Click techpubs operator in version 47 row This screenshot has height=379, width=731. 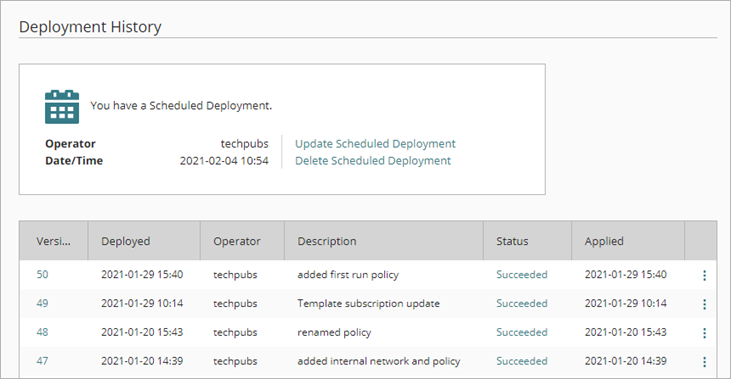pyautogui.click(x=235, y=361)
